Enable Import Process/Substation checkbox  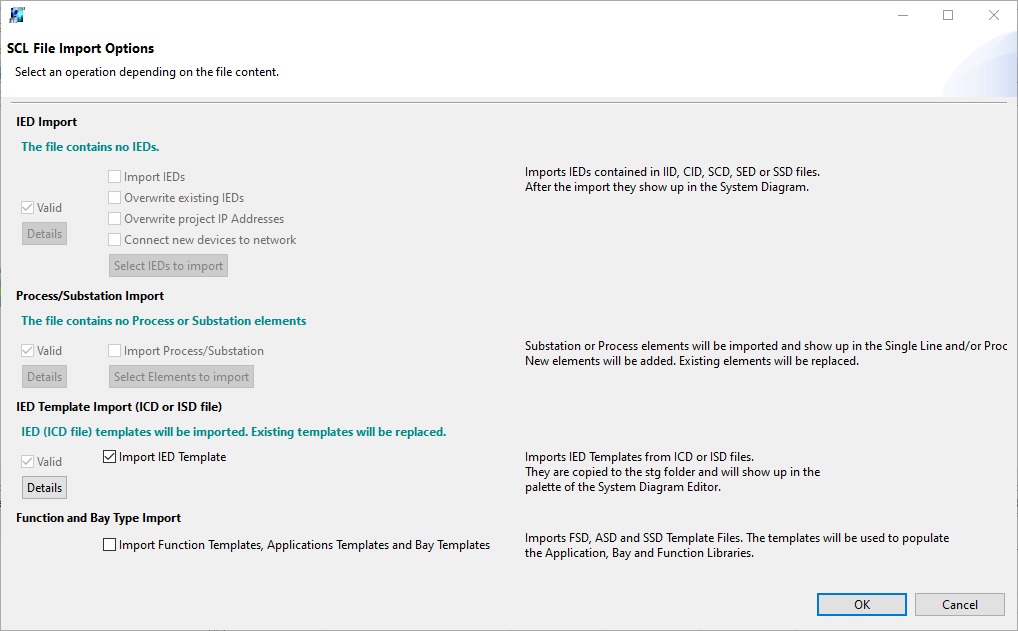click(115, 351)
